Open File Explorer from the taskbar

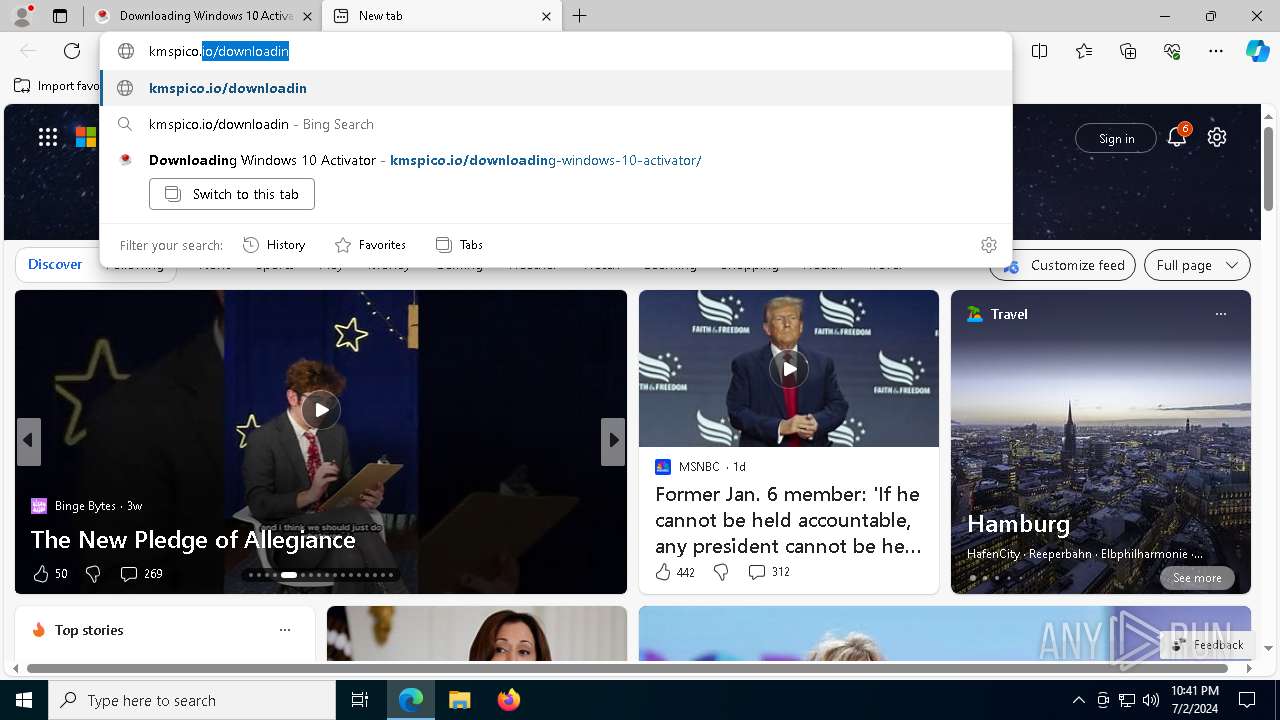coord(459,700)
